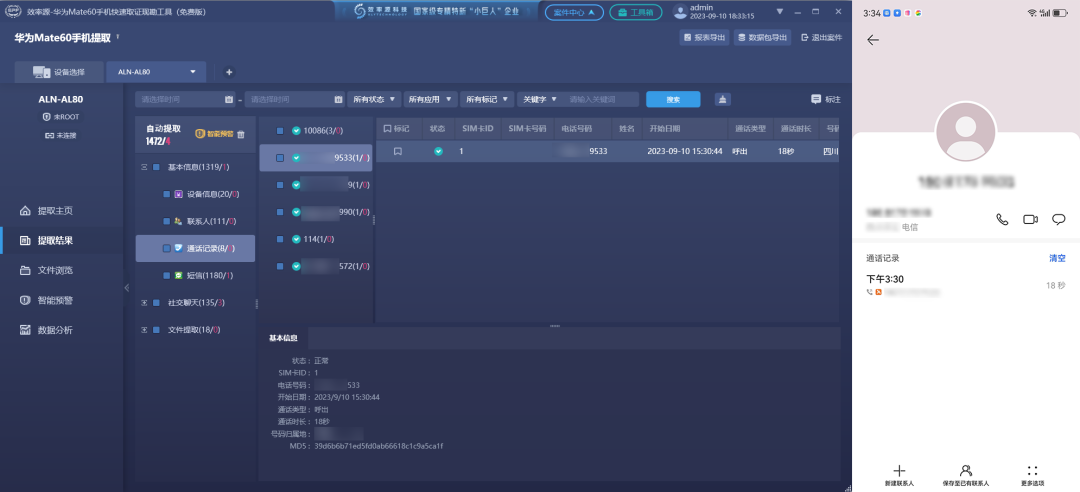Tap the message bubble icon in phone window
Image resolution: width=1080 pixels, height=492 pixels.
[x=1059, y=219]
